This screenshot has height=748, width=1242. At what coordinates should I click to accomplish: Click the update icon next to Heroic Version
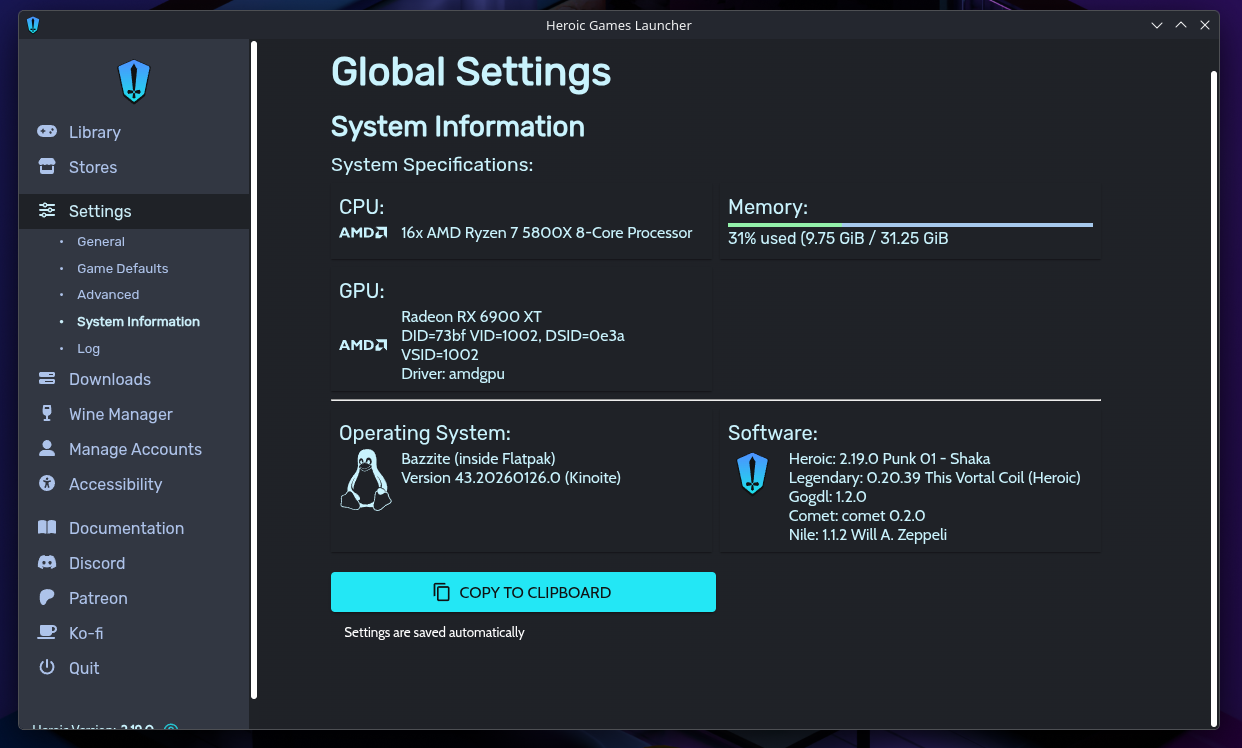(x=170, y=730)
